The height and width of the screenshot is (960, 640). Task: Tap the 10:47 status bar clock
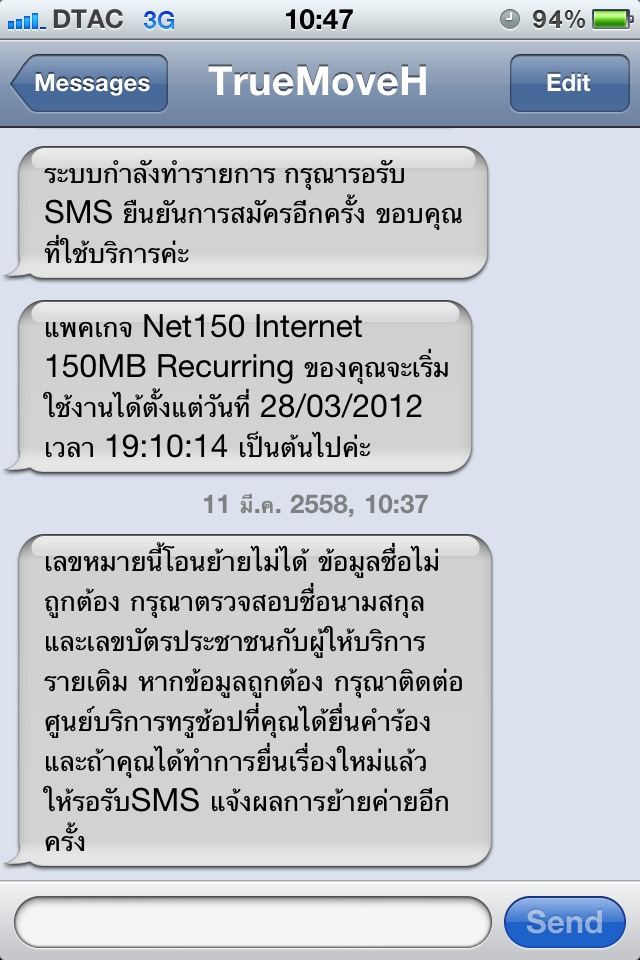[319, 20]
